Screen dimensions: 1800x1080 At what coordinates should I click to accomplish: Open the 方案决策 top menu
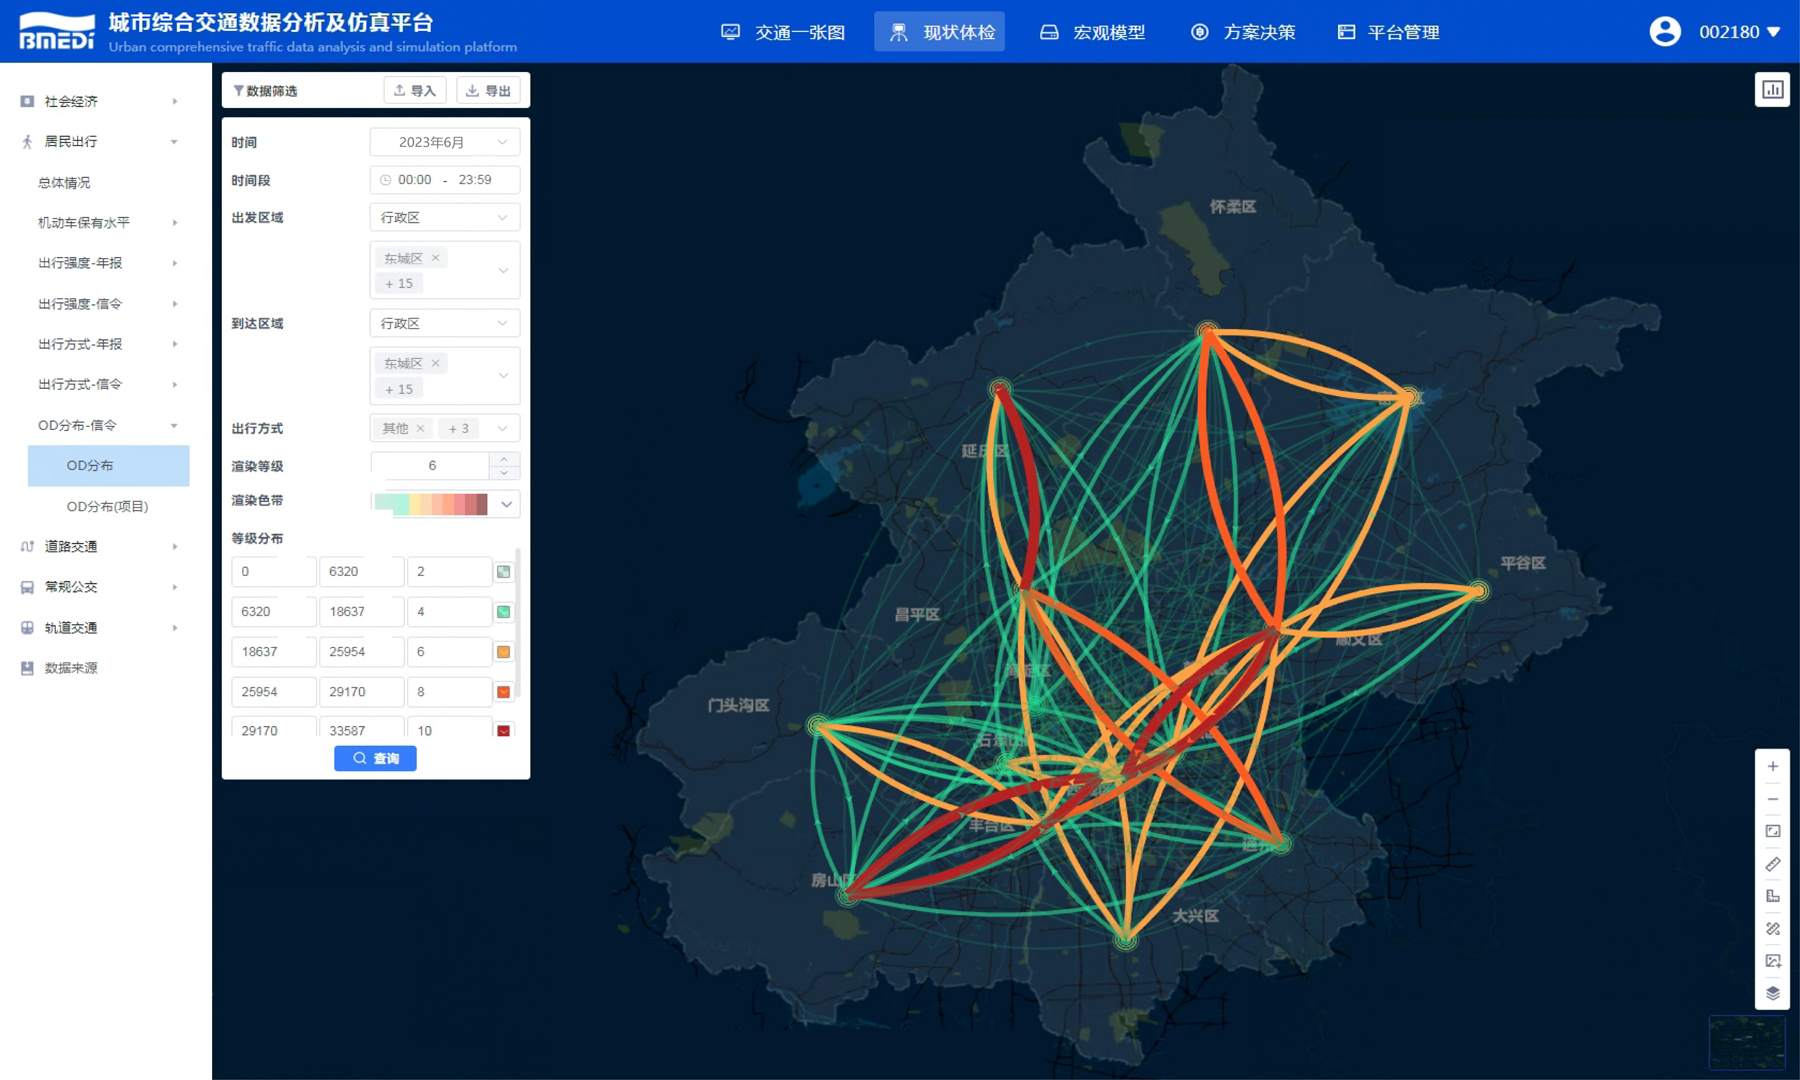[1243, 32]
